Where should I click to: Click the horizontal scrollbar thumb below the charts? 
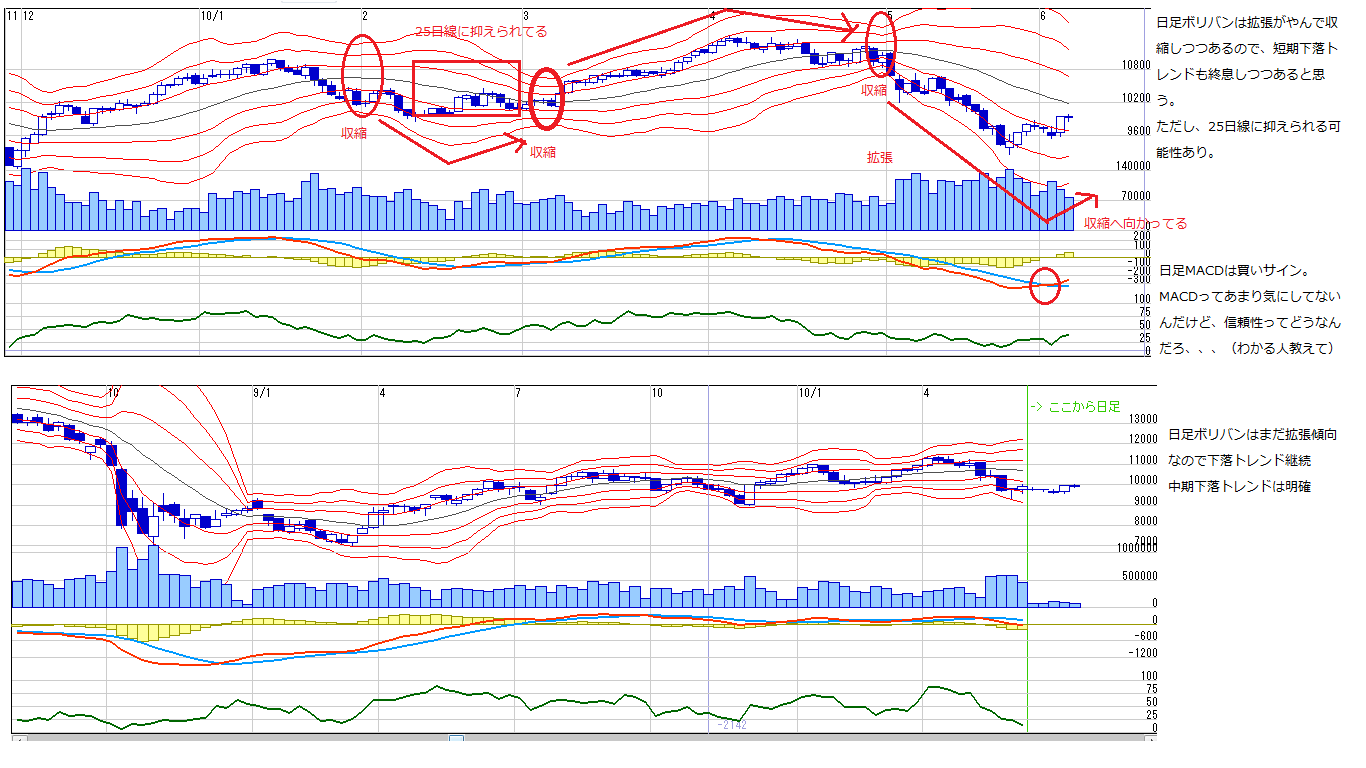[455, 740]
